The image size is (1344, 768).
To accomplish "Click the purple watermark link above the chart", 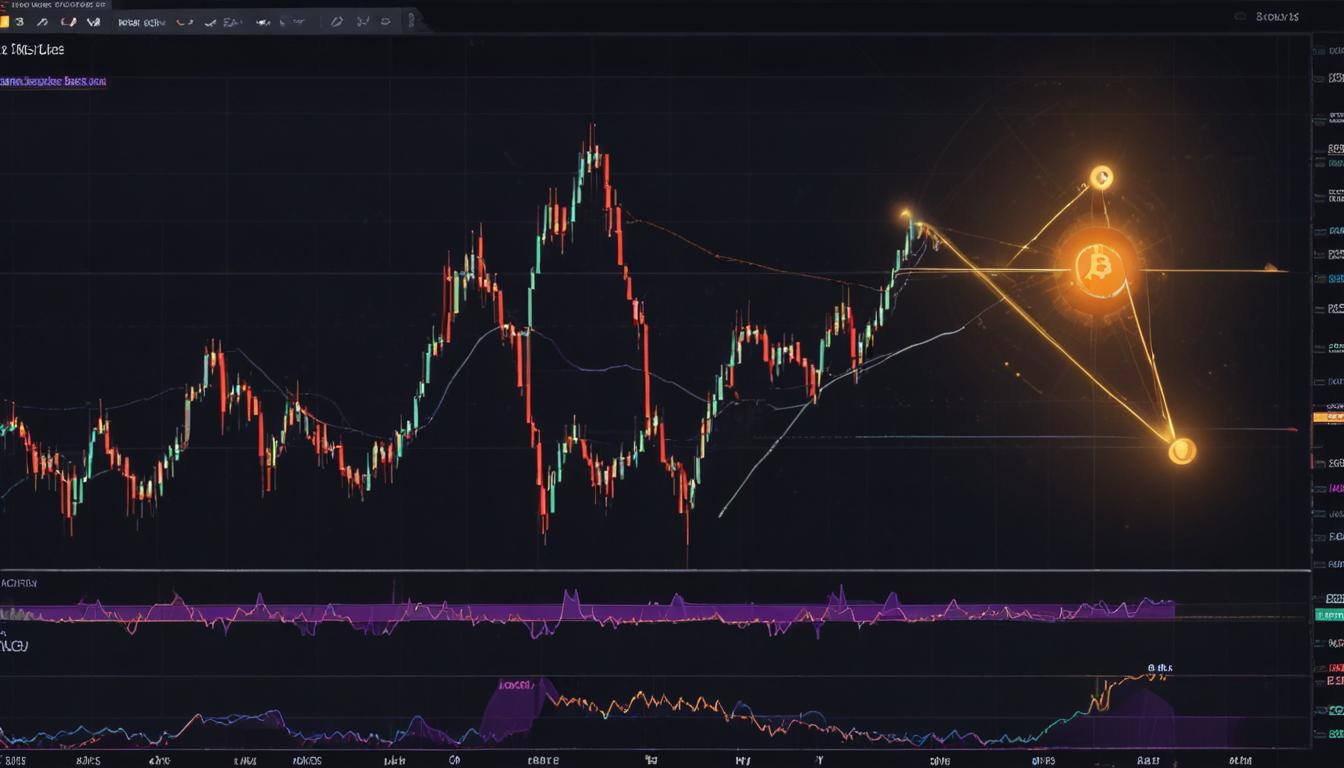I will [50, 80].
